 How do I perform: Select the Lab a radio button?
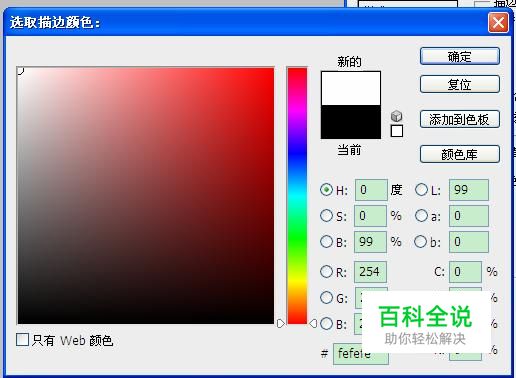point(421,215)
